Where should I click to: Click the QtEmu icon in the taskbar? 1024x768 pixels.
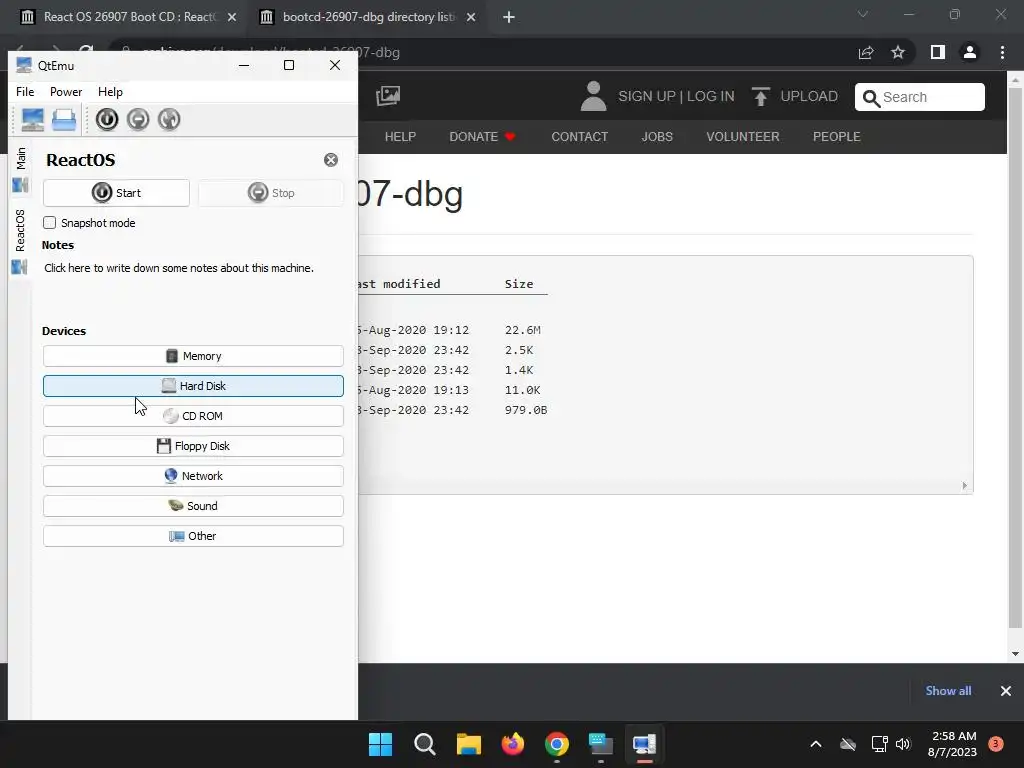(645, 744)
